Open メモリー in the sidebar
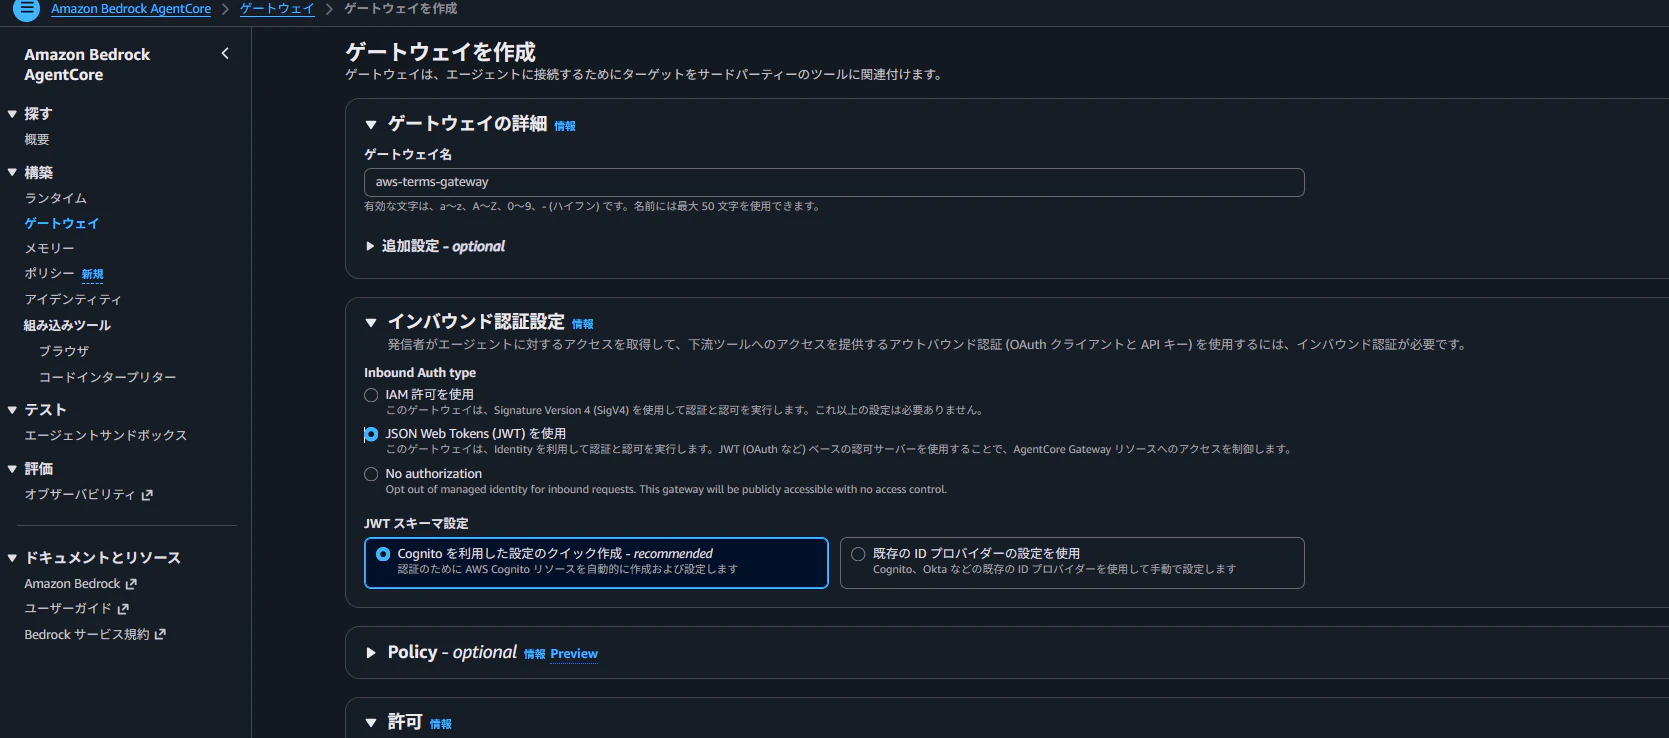This screenshot has width=1669, height=738. [50, 249]
